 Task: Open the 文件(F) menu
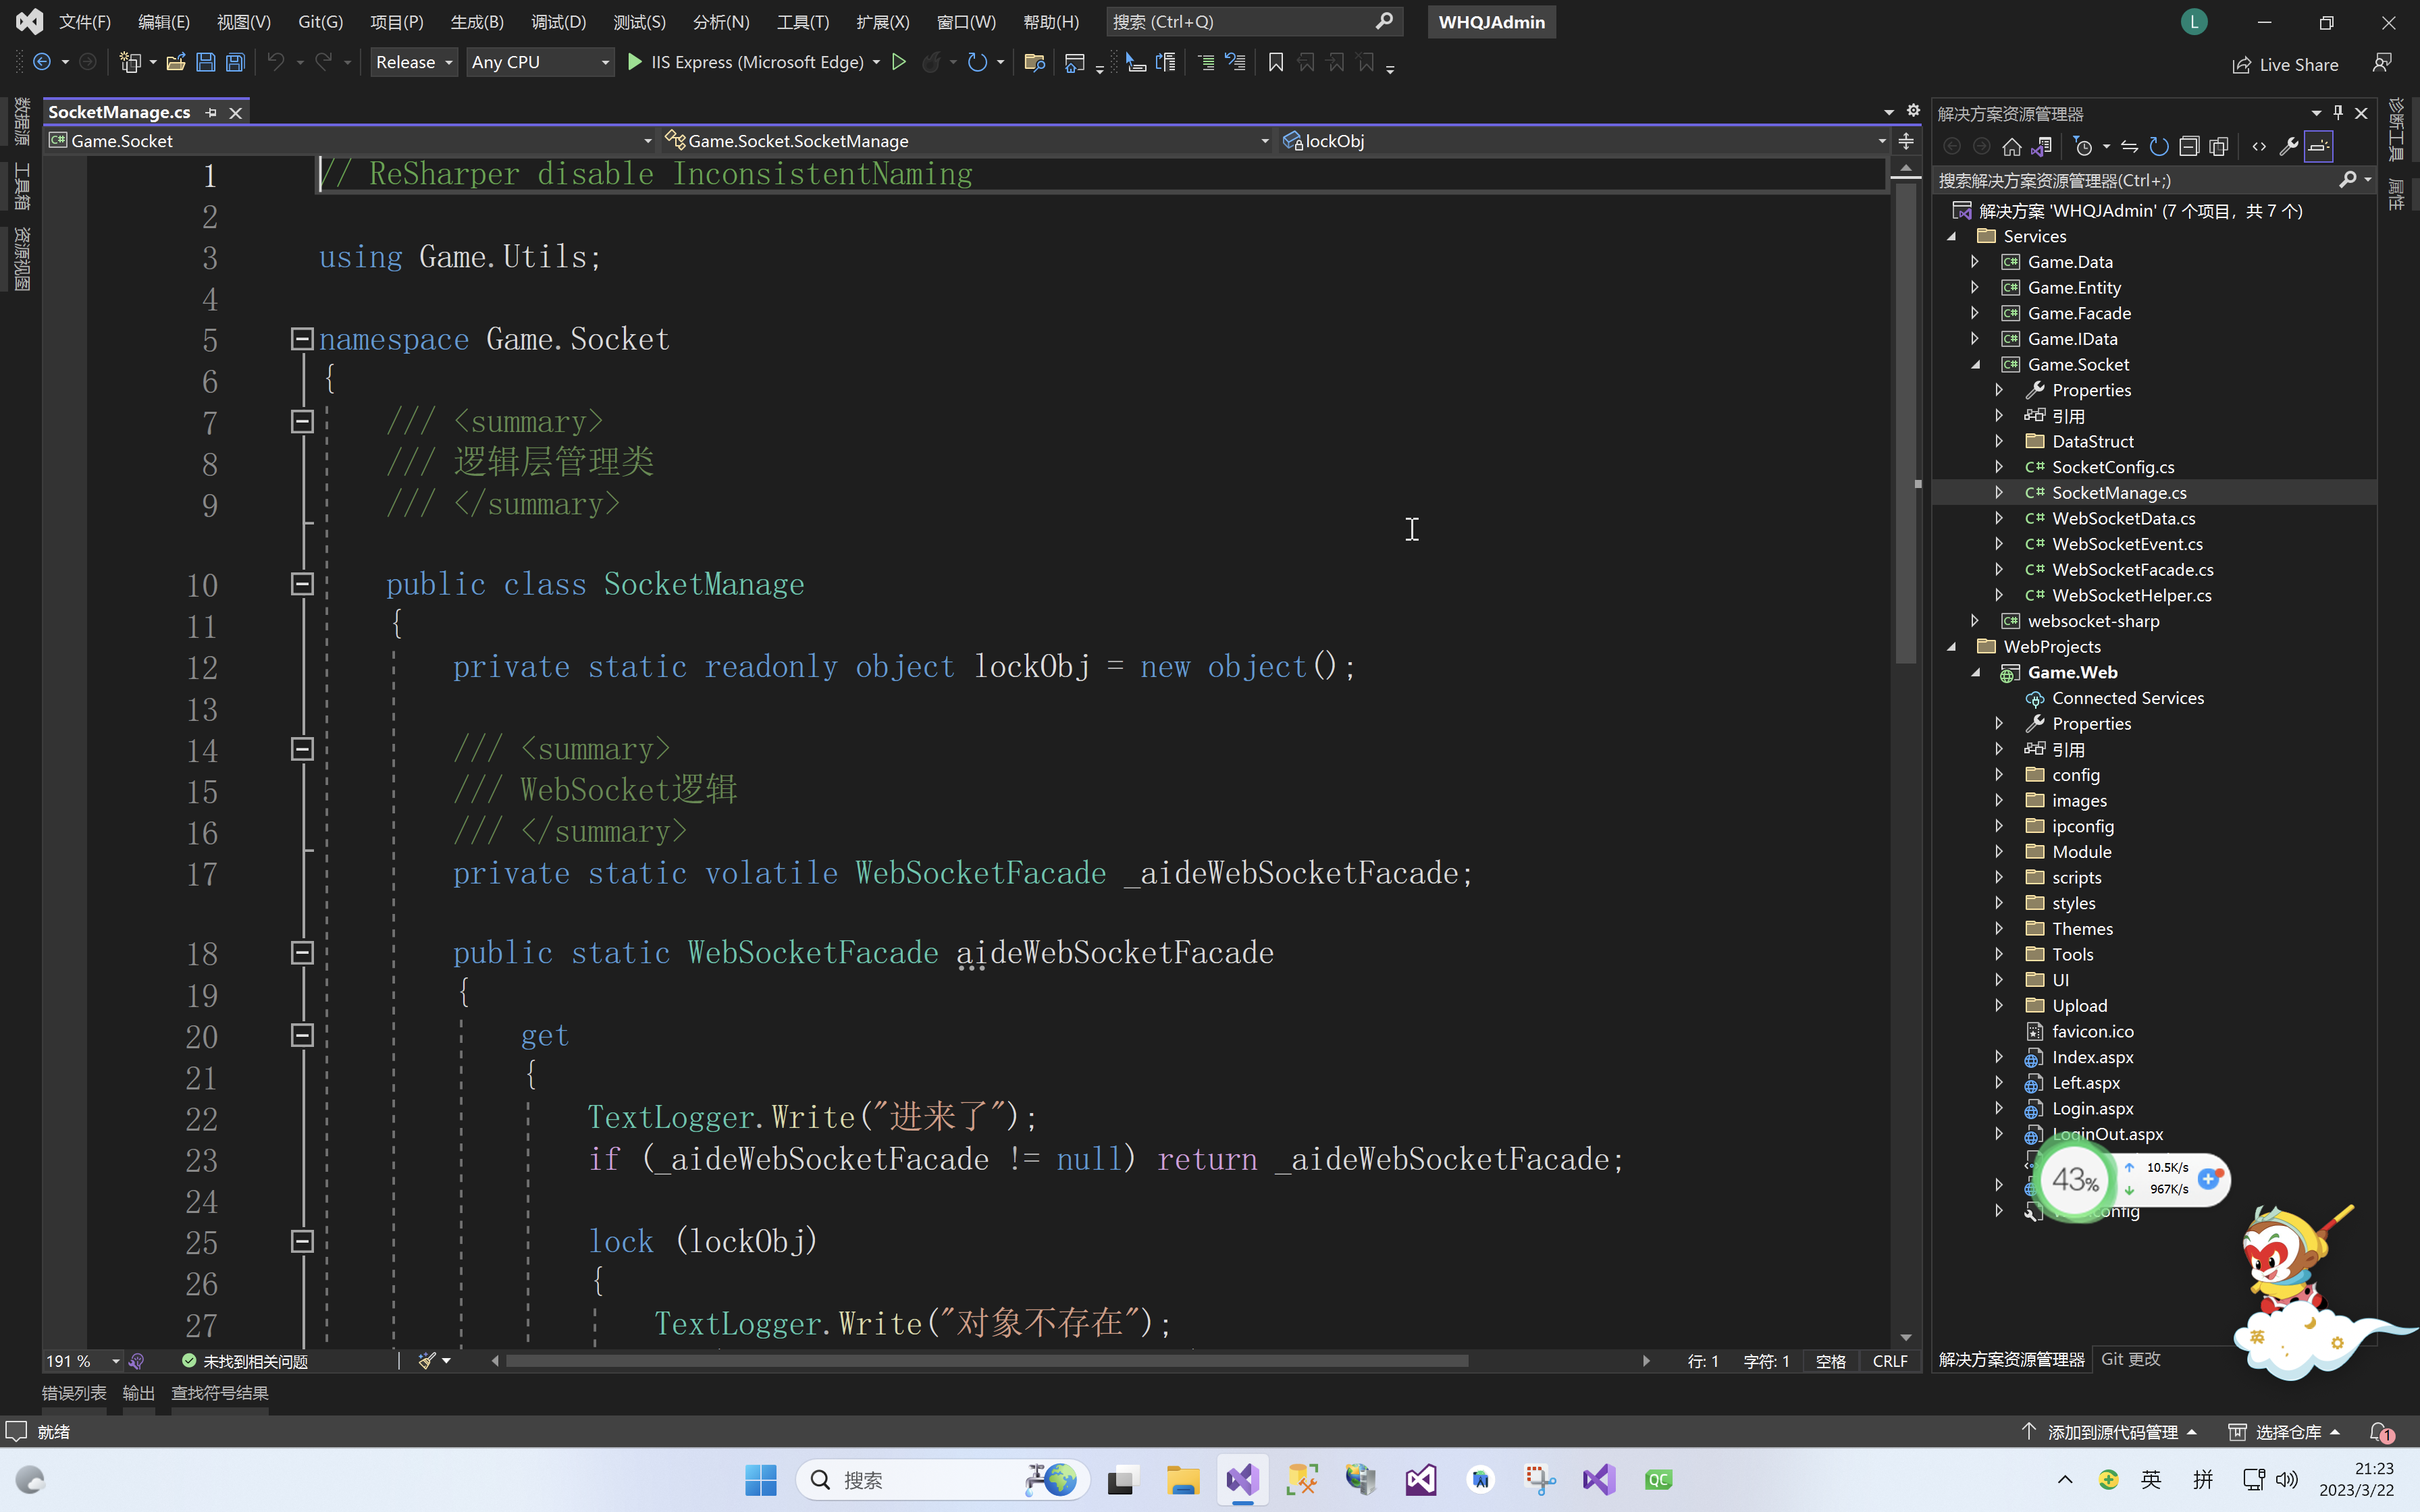[x=85, y=22]
